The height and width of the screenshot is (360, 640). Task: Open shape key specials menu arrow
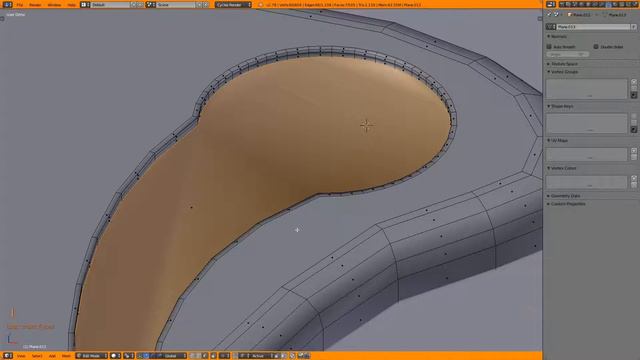tap(634, 129)
